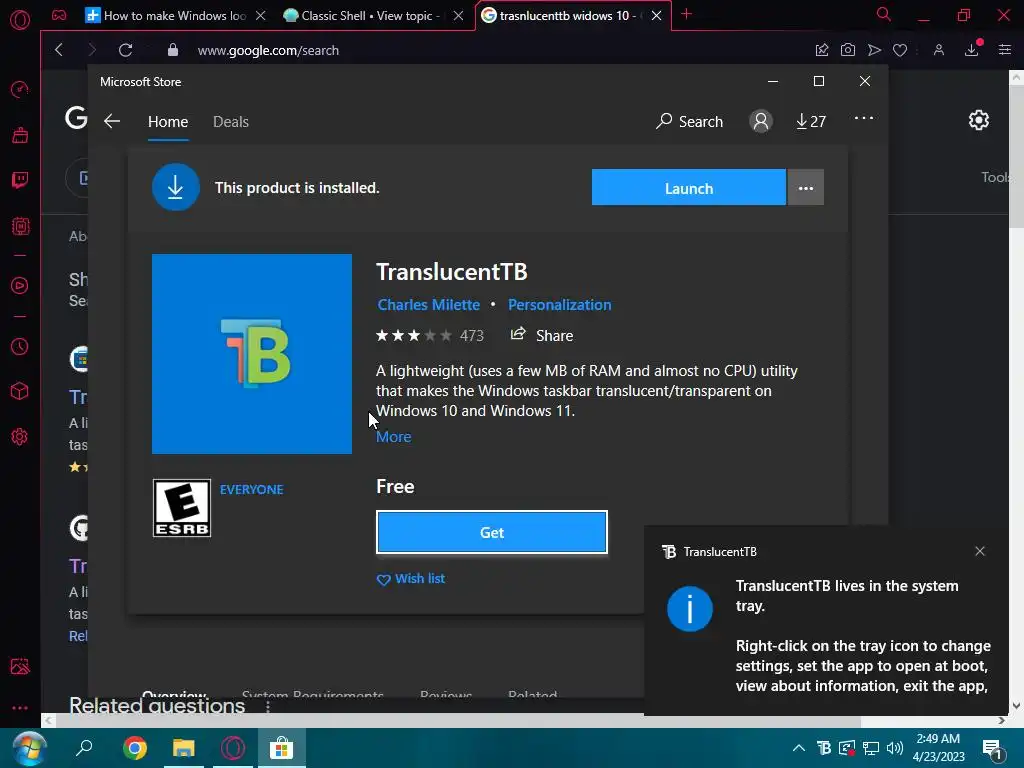The width and height of the screenshot is (1024, 768).
Task: Click the heart bookmark icon in Opera toolbar
Action: (900, 50)
